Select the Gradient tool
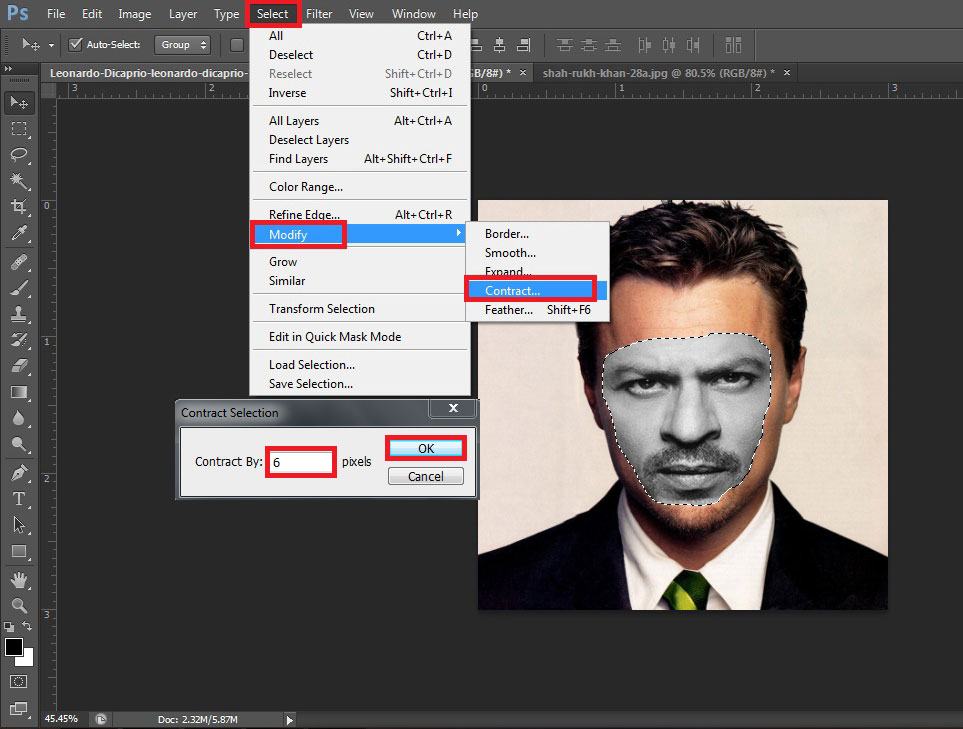 (19, 392)
